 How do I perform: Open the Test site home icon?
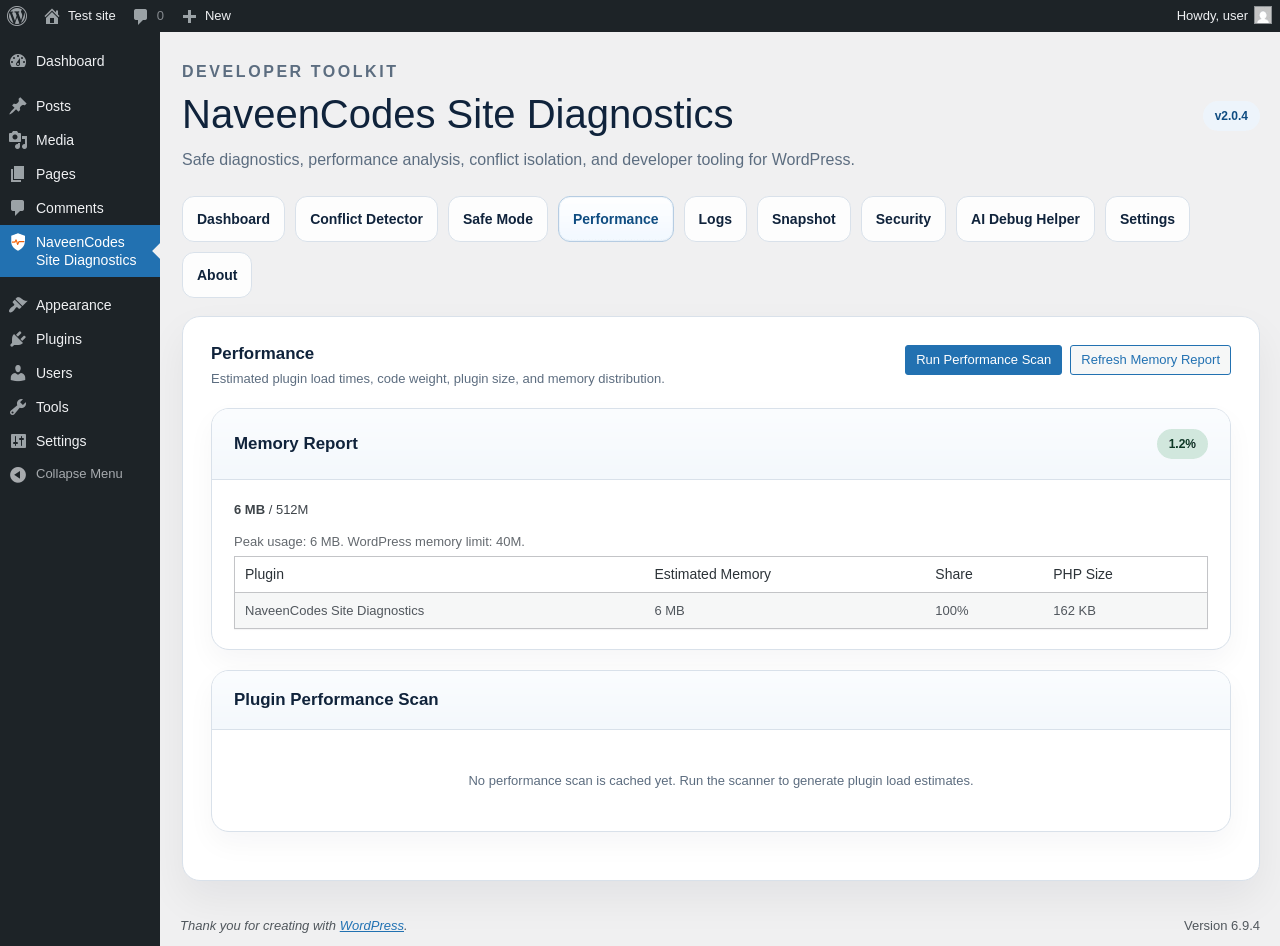coord(52,16)
